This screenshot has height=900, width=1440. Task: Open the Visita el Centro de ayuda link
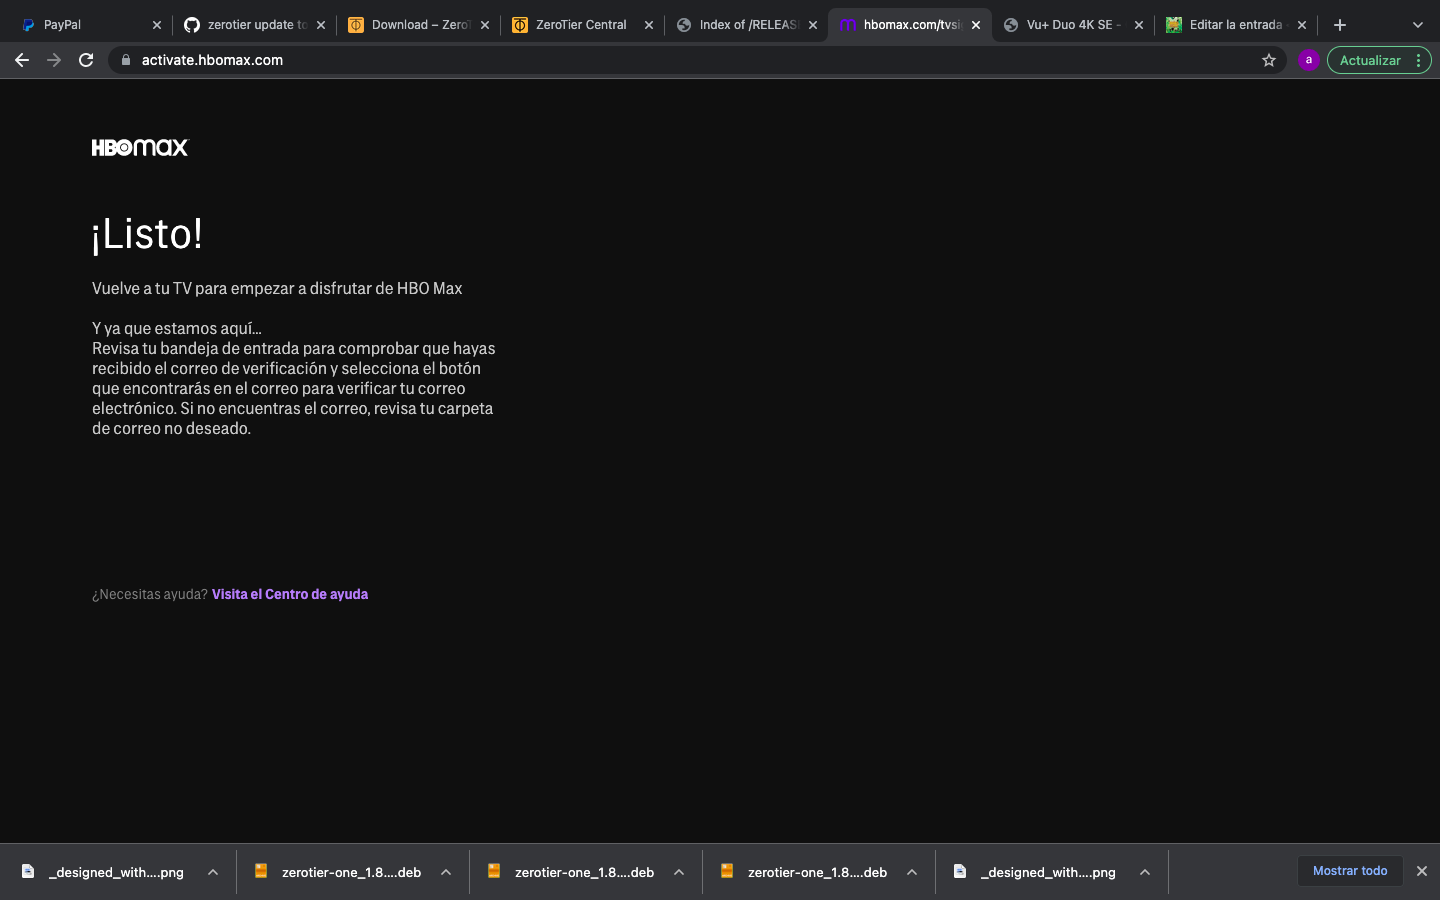(290, 594)
